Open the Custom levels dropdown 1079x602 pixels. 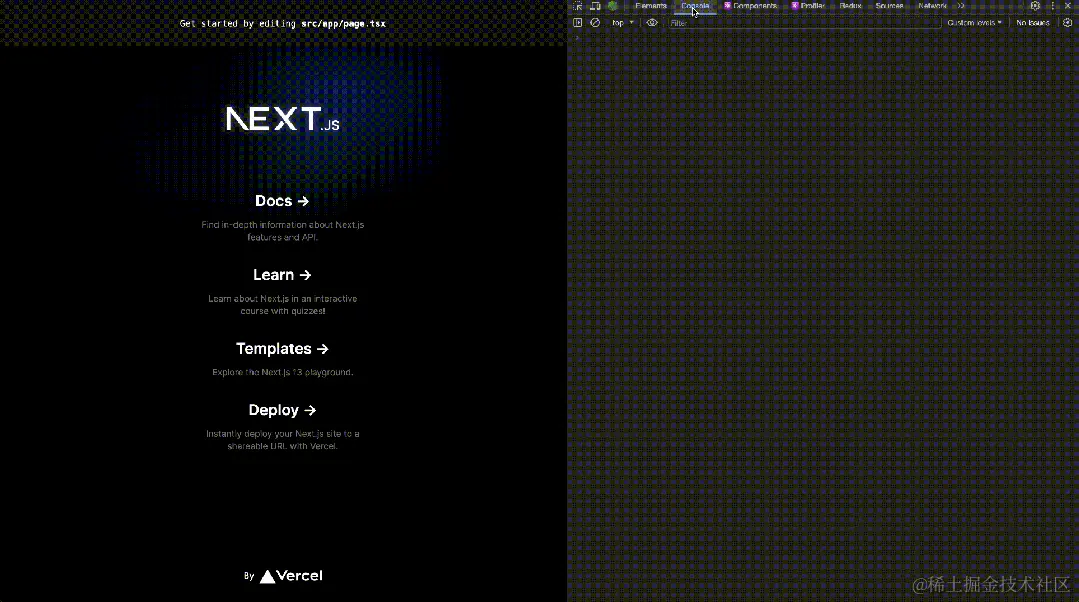point(974,23)
